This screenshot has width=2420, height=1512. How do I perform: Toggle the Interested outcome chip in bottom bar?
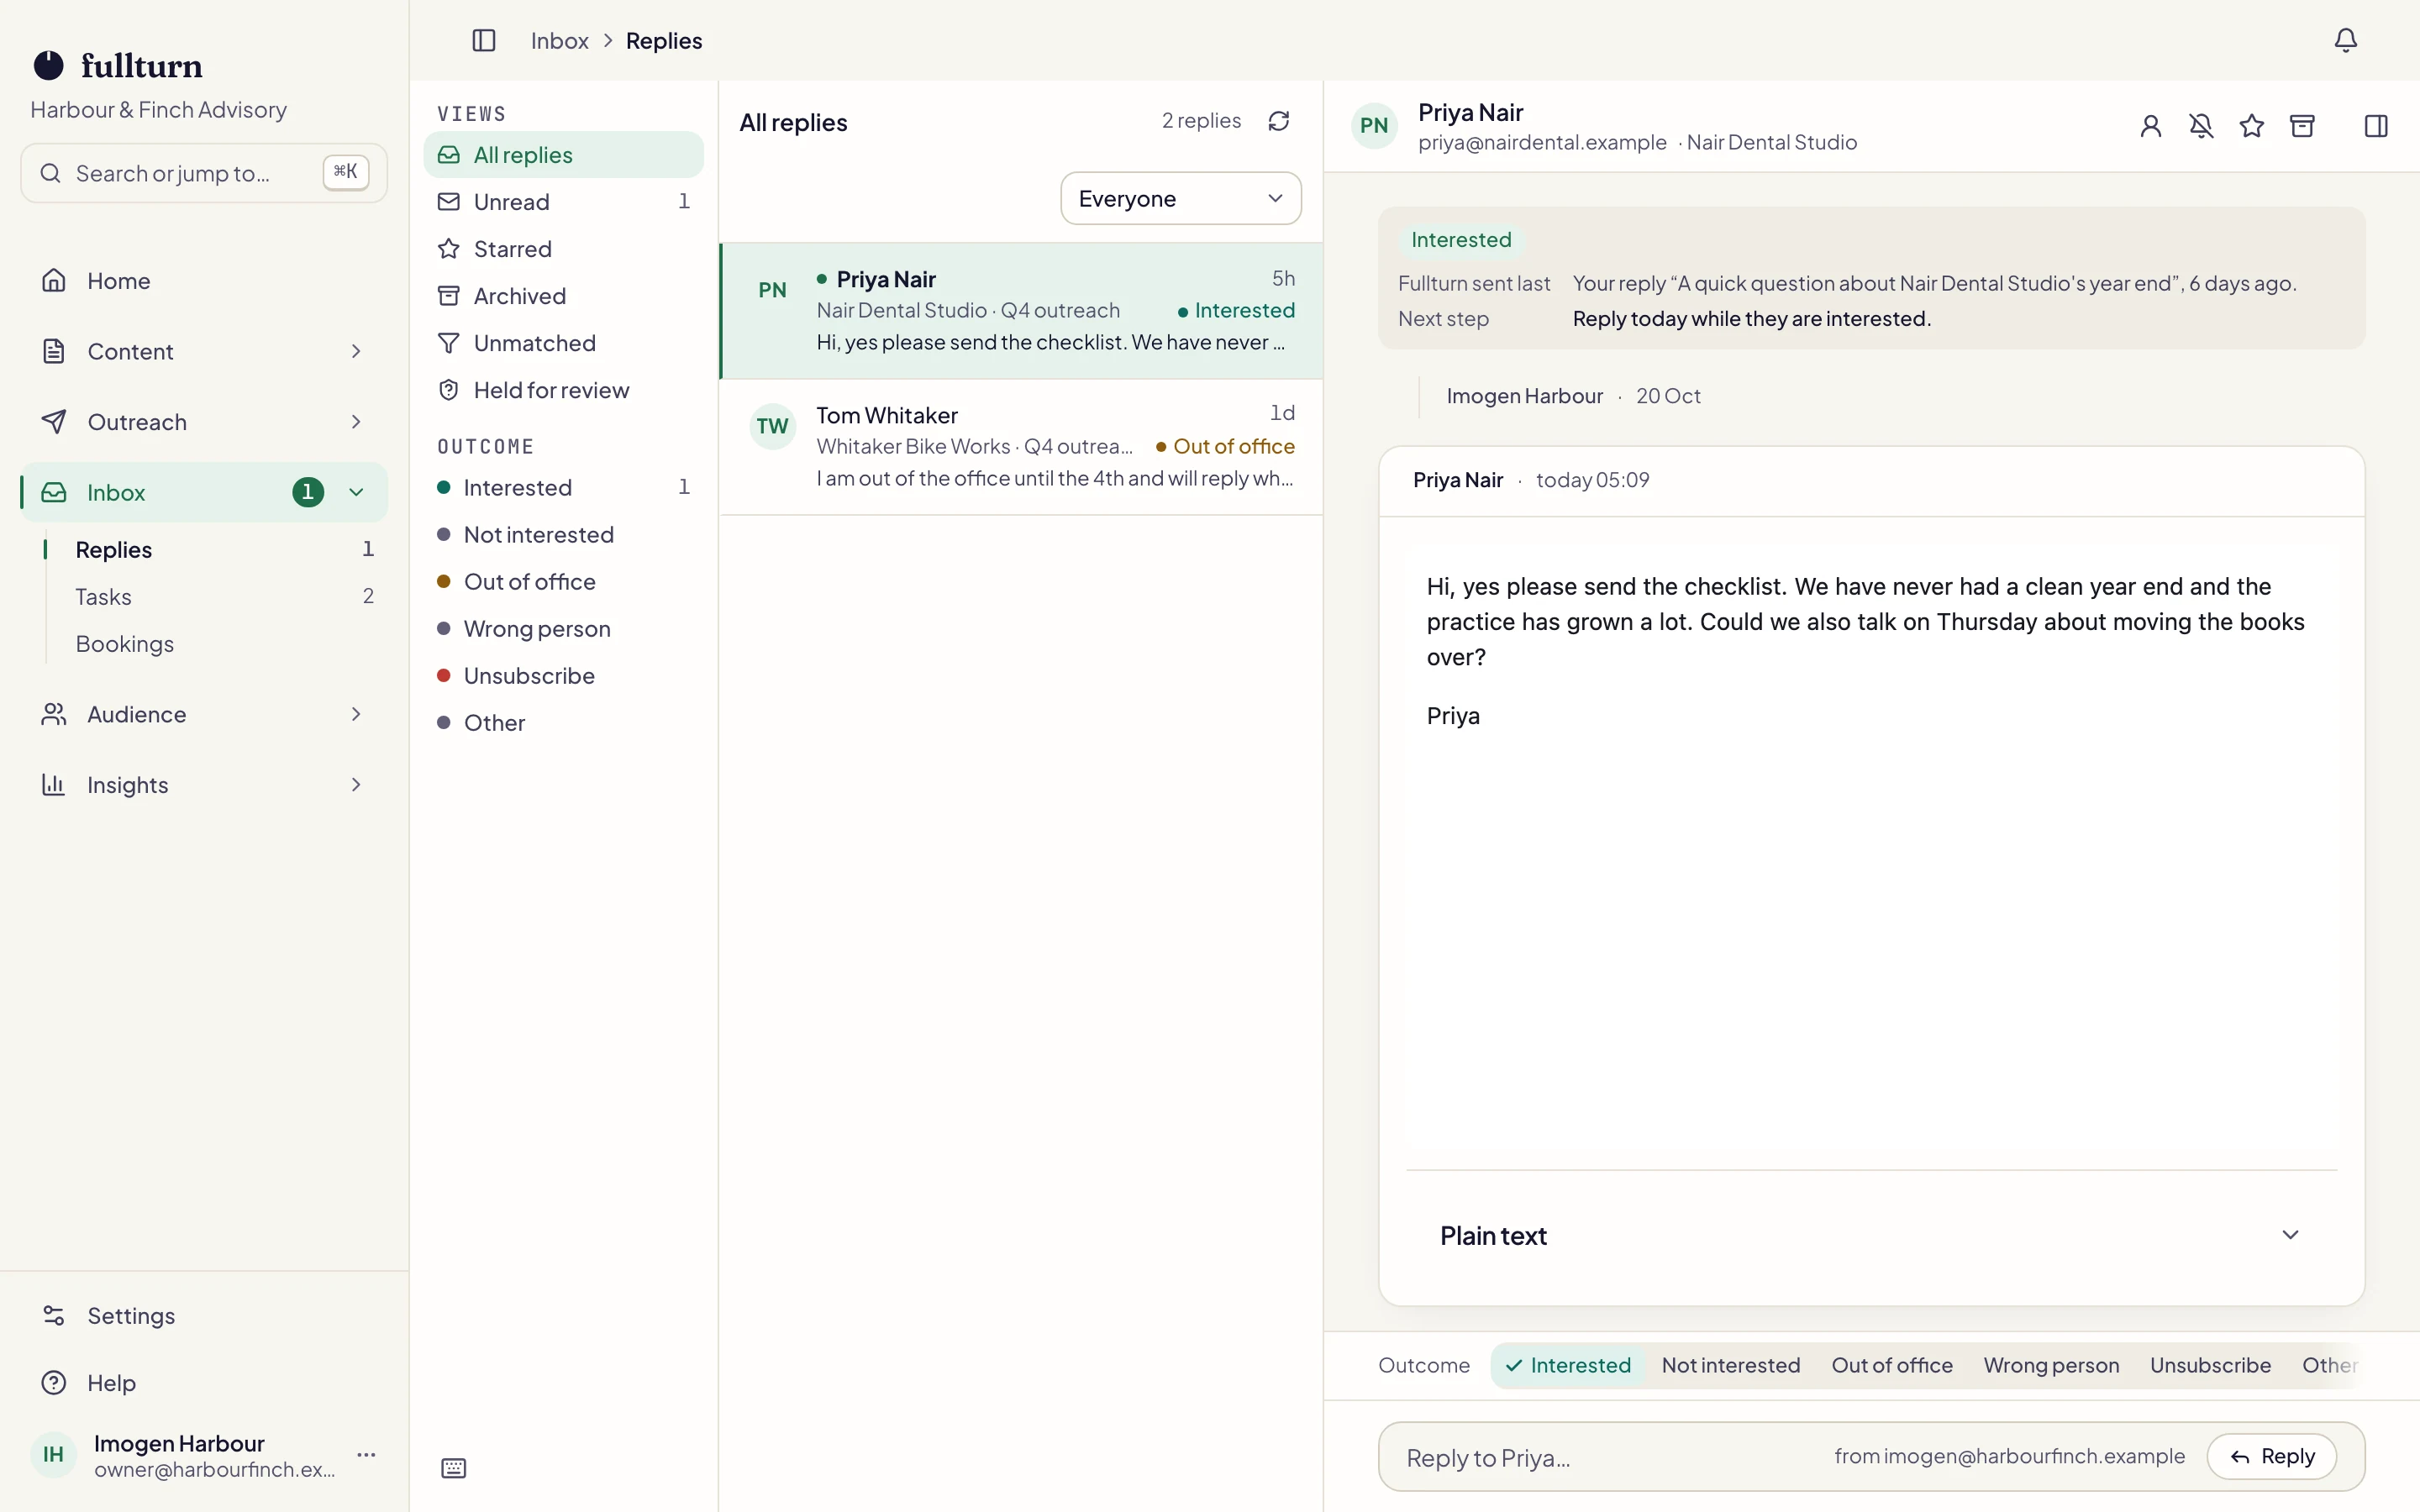1567,1366
